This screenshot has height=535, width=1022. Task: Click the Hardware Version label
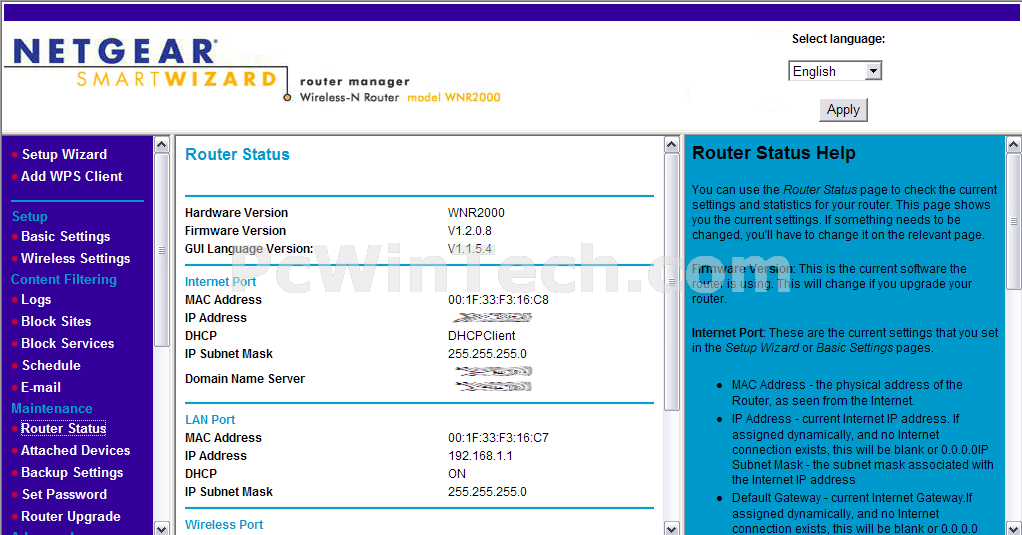237,213
